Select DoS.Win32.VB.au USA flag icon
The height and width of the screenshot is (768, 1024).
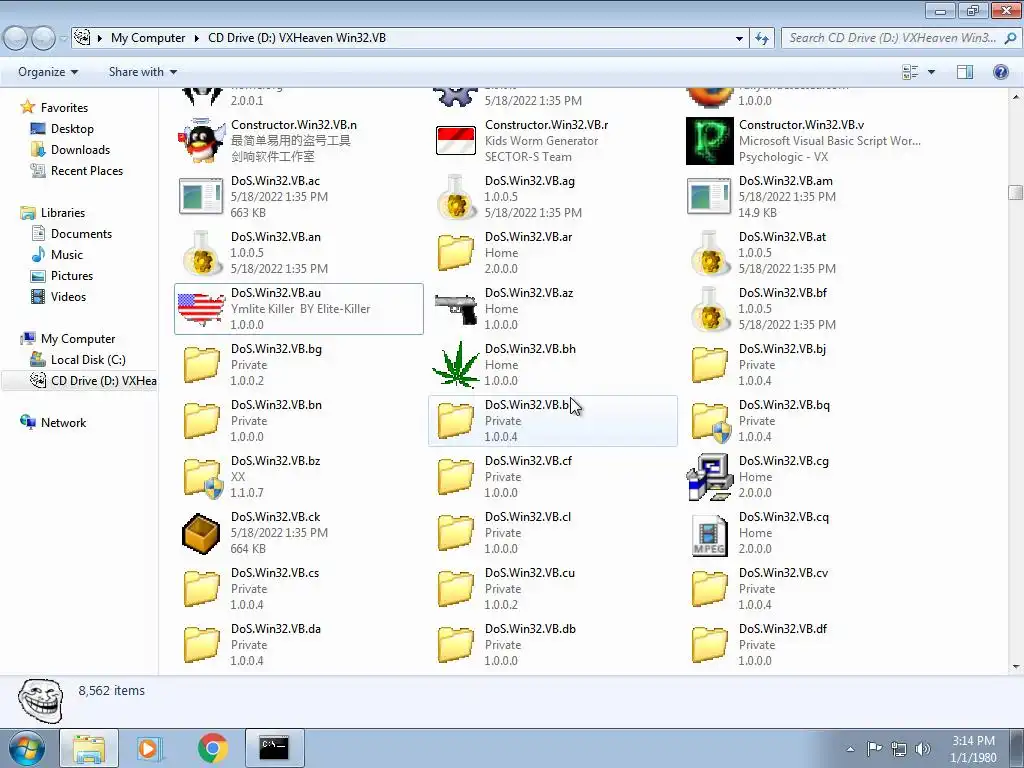[x=201, y=309]
